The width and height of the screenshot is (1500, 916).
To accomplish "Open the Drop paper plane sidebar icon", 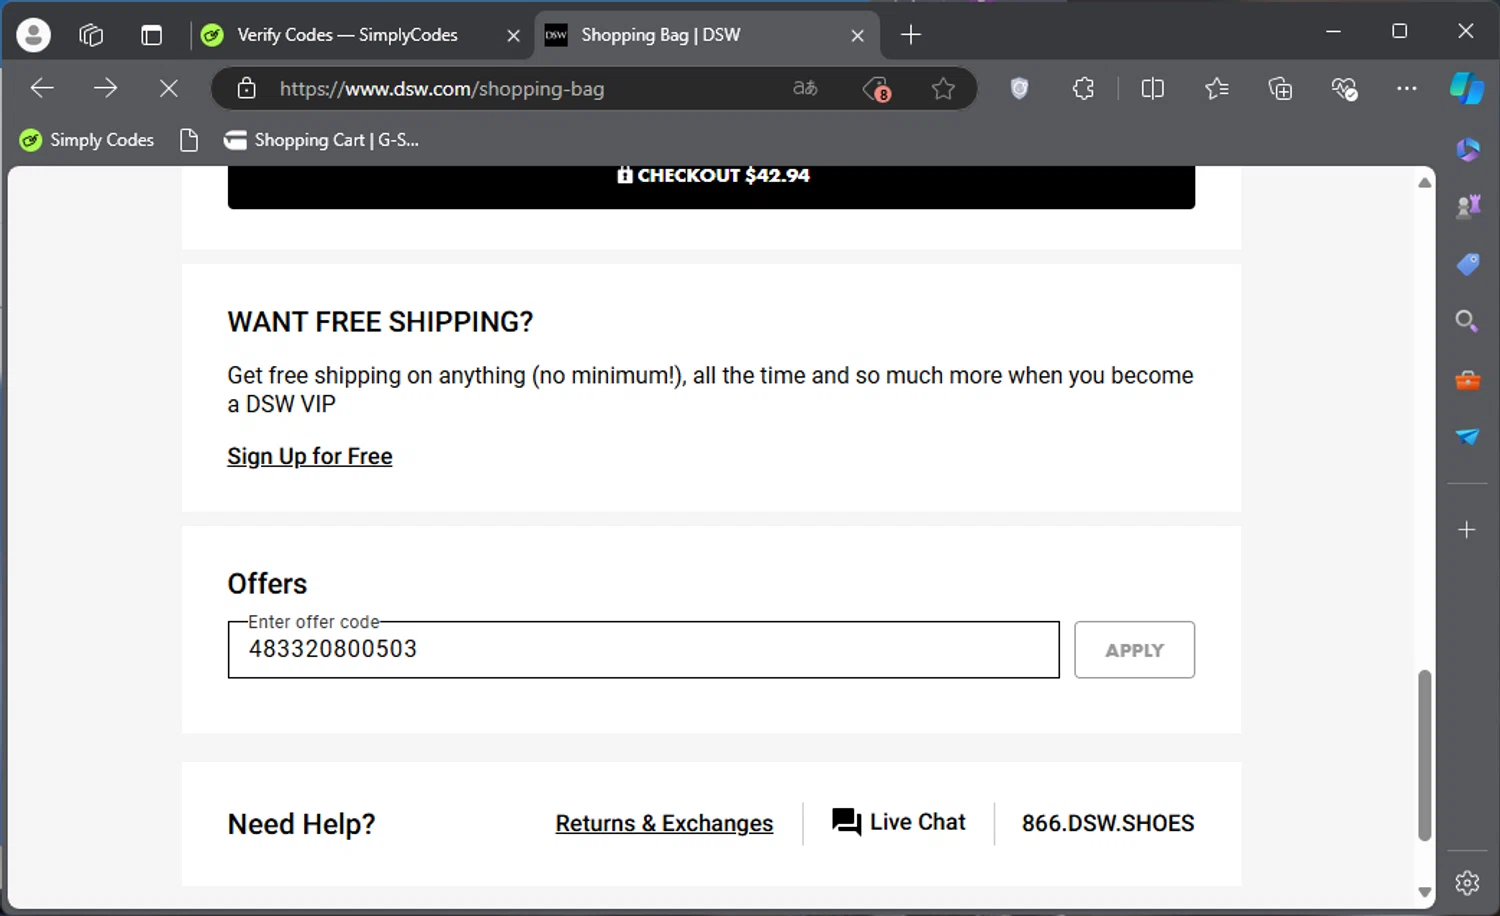I will [1467, 437].
